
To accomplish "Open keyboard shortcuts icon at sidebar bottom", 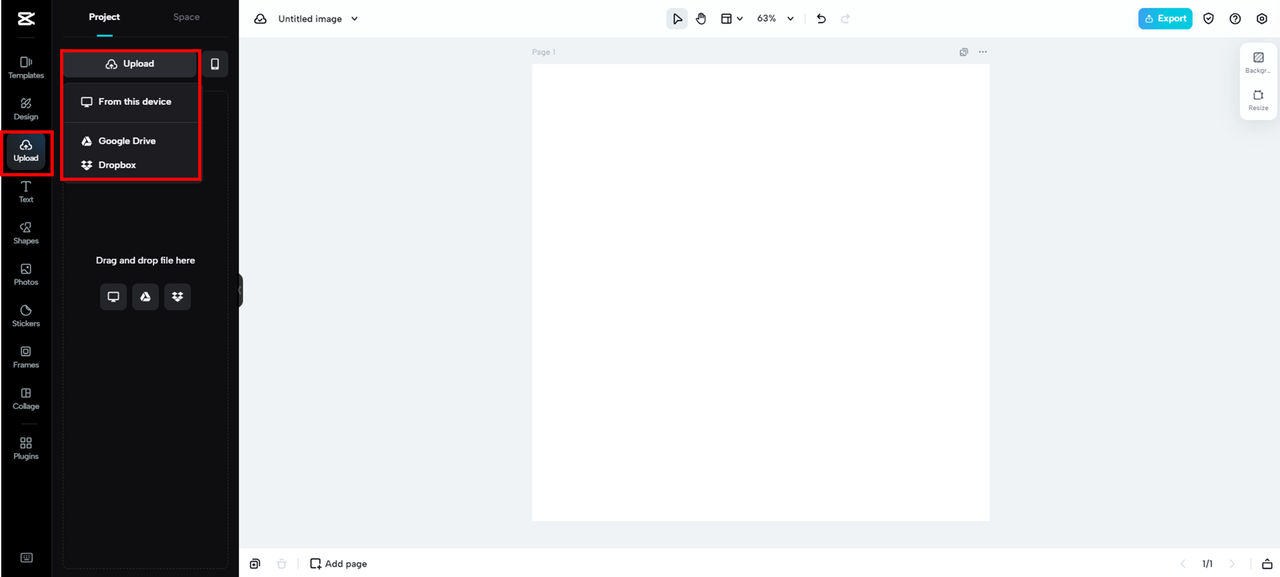I will 26,558.
